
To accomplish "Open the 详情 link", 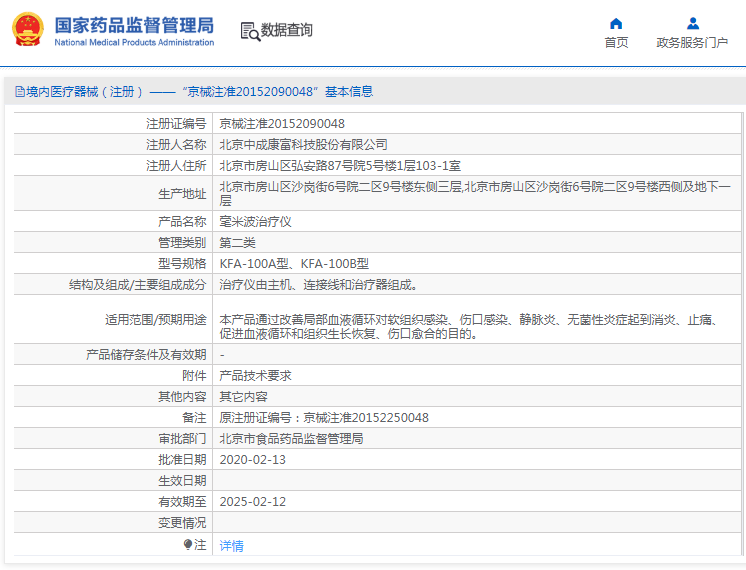I will click(x=231, y=545).
